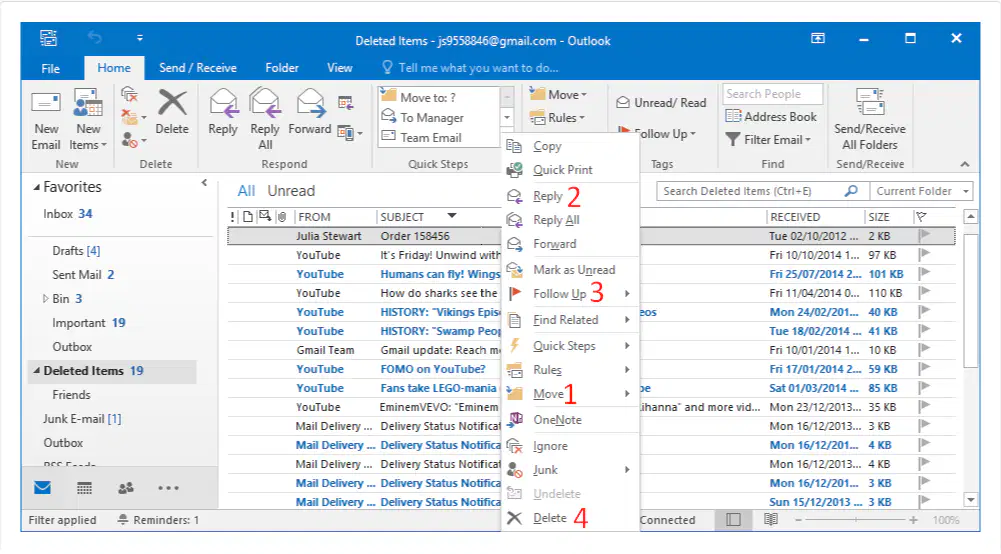The image size is (1001, 554).
Task: Click the Reply icon in the ribbon
Action: (x=223, y=103)
